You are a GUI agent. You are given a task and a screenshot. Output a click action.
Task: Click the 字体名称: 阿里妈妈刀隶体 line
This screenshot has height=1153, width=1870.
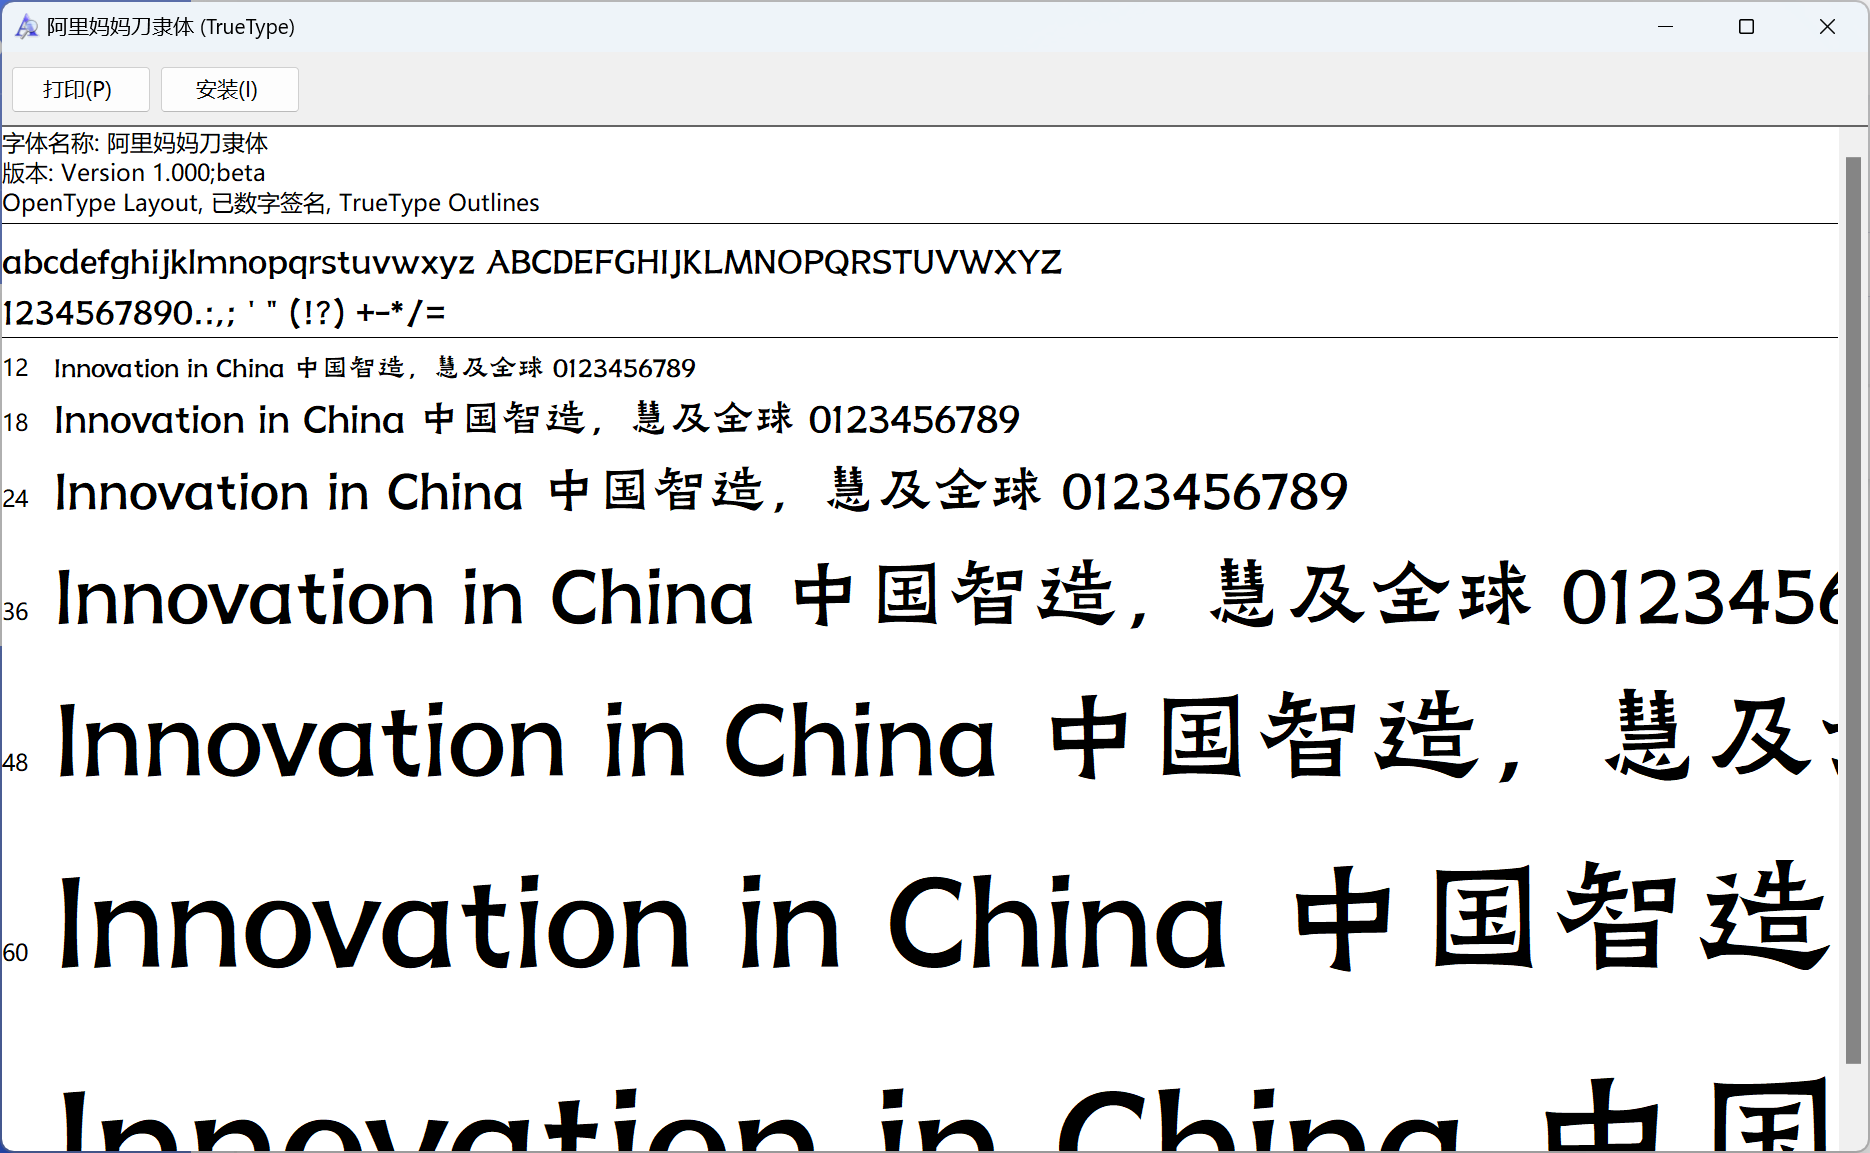(135, 143)
